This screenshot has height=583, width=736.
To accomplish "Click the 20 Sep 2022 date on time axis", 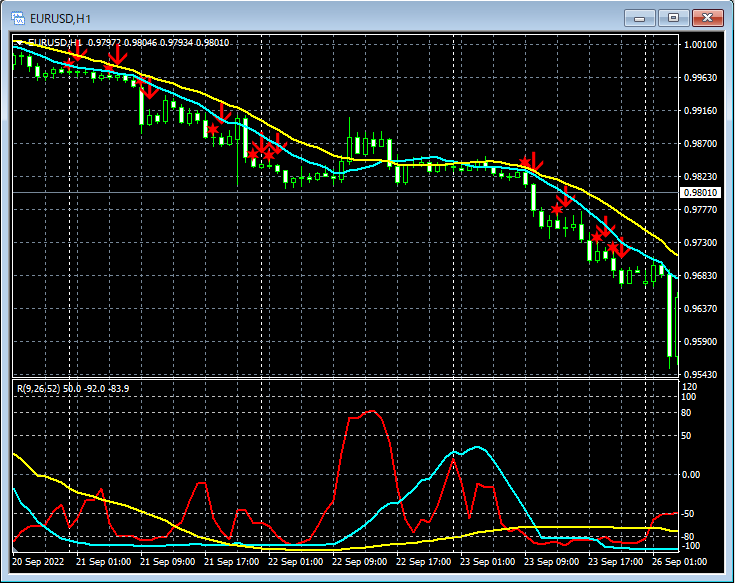I will [x=39, y=561].
